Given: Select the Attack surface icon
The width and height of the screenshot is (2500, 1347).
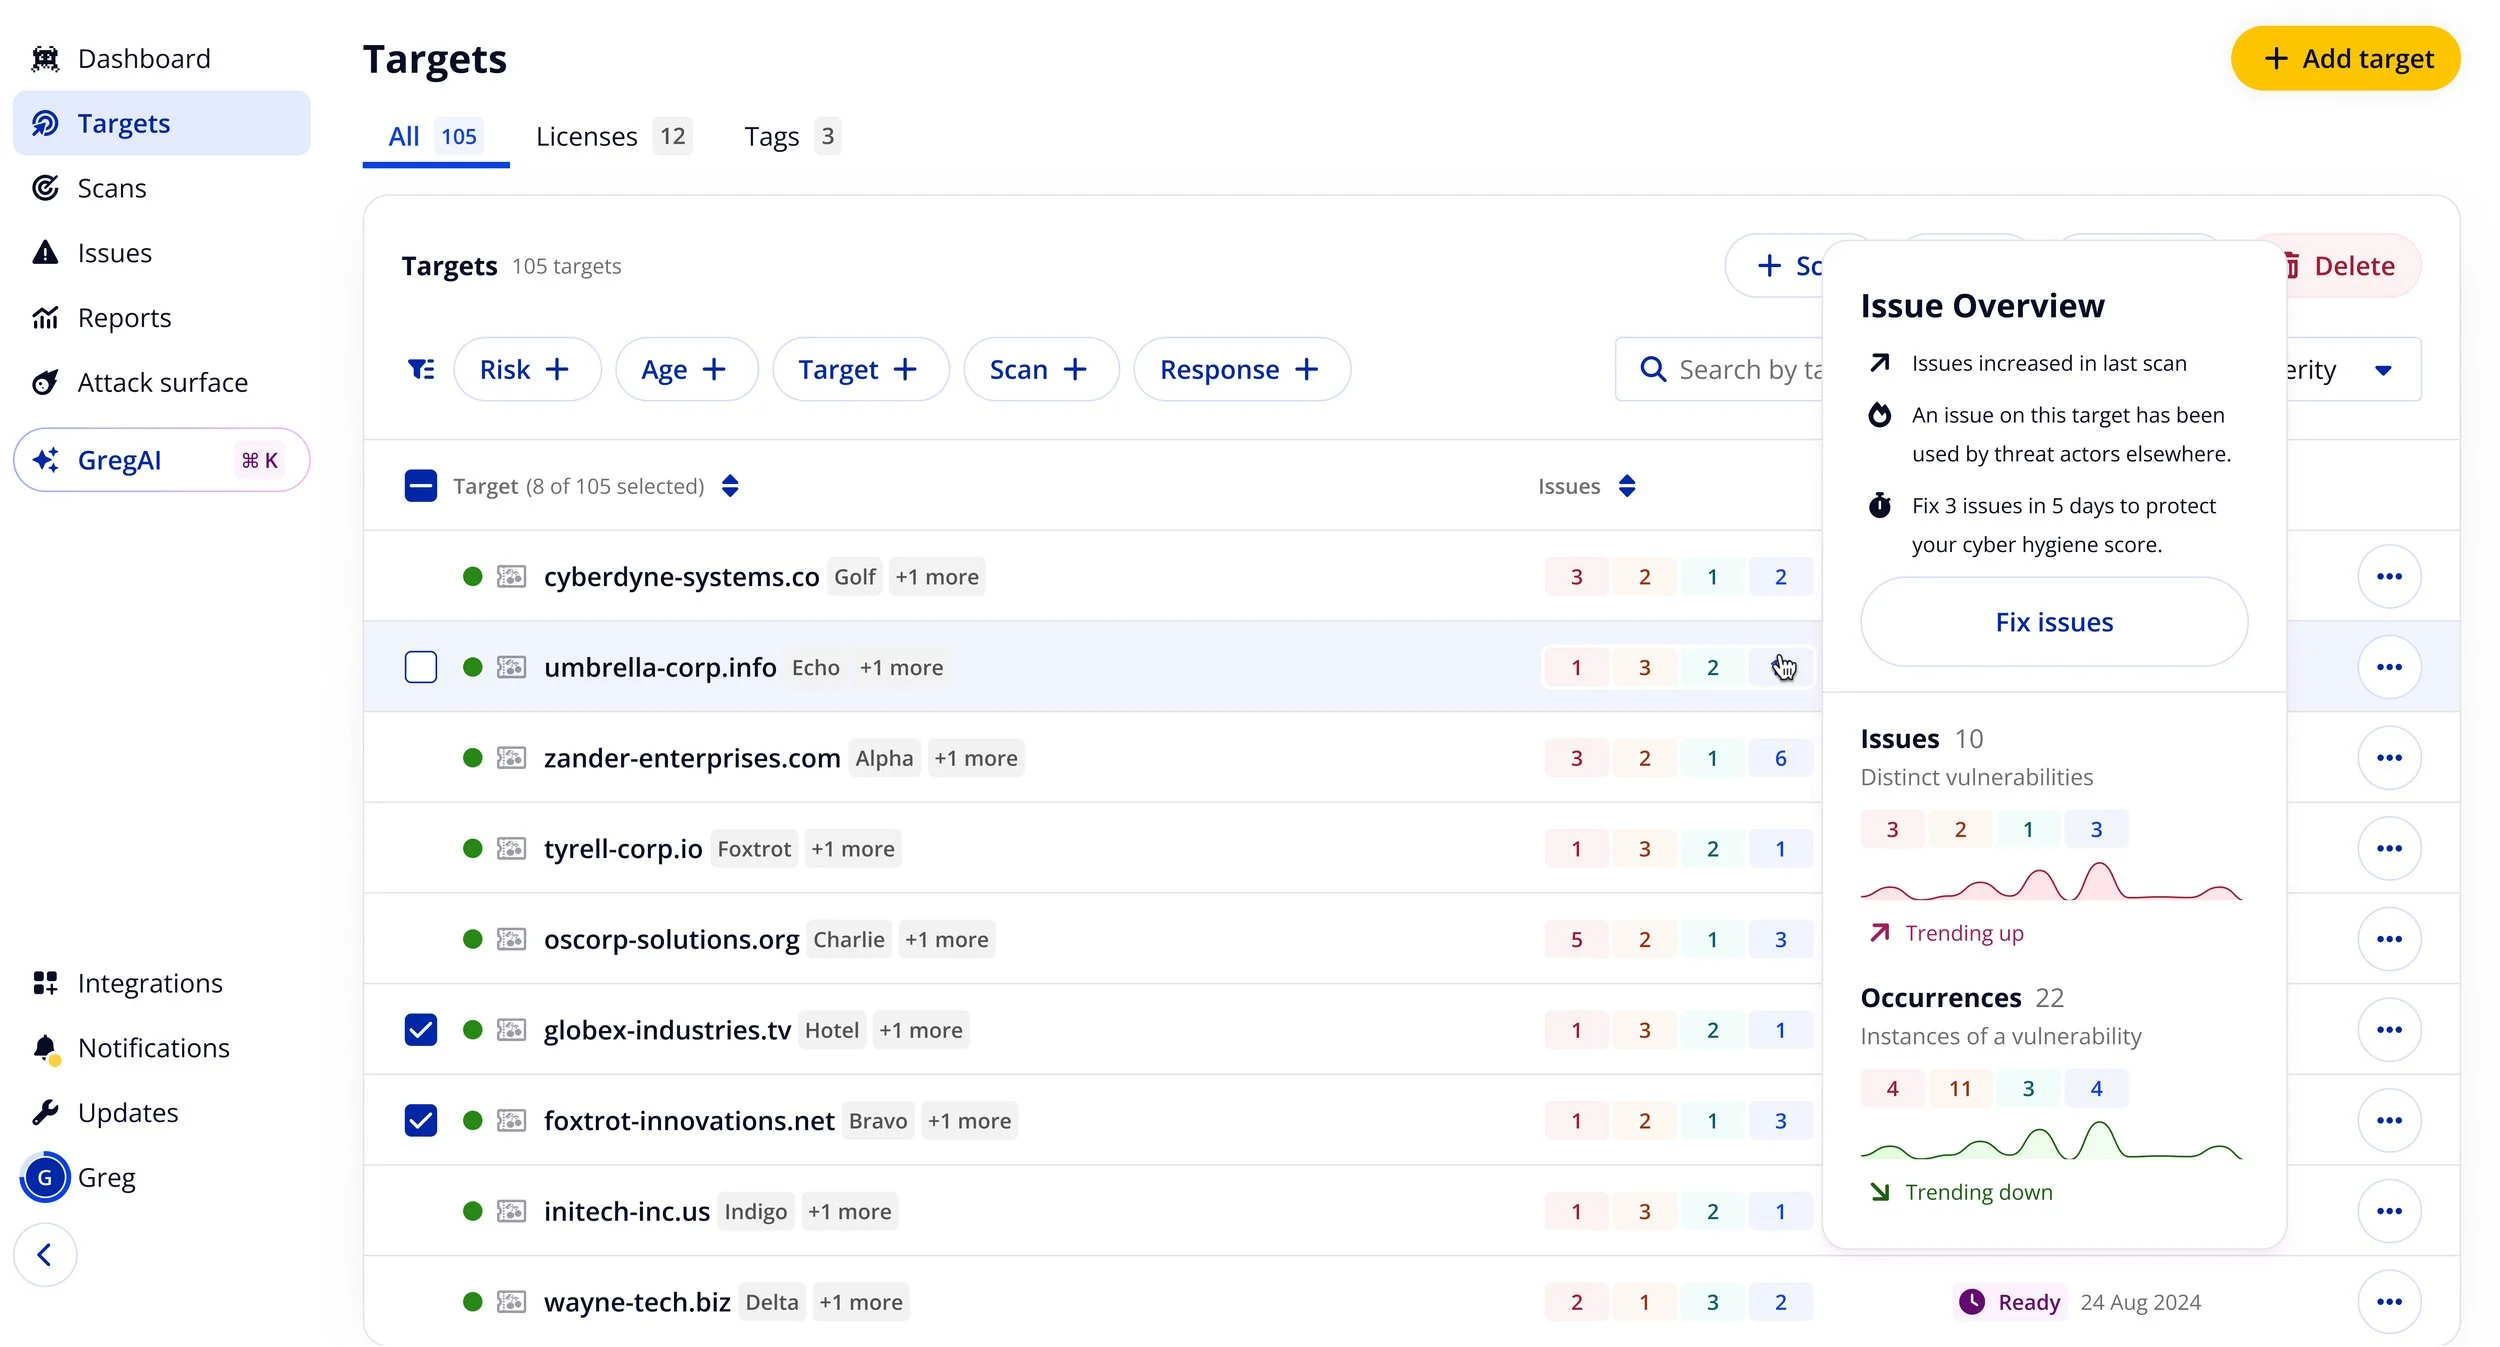Looking at the screenshot, I should coord(46,382).
